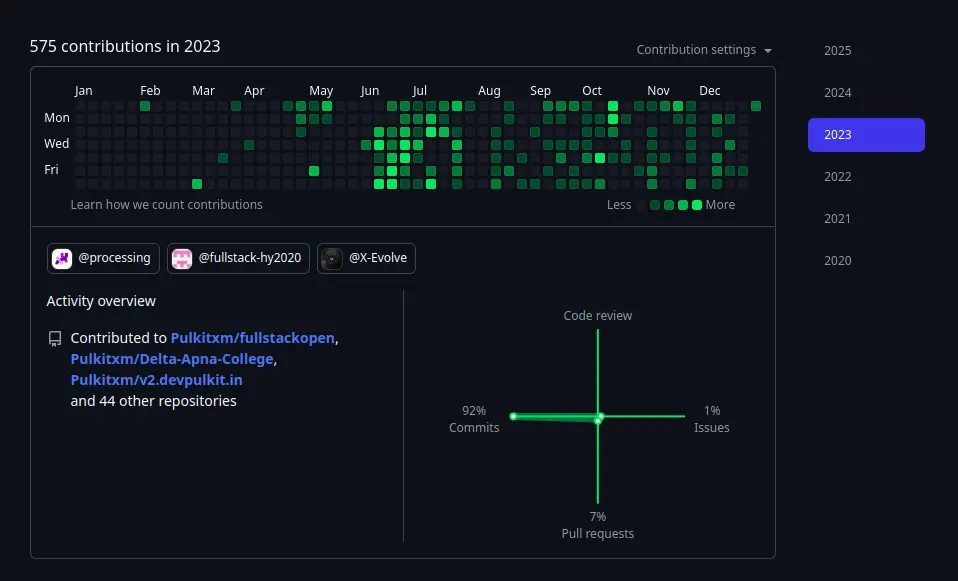Switch to the 2024 contributions year
The image size is (958, 581).
[837, 93]
